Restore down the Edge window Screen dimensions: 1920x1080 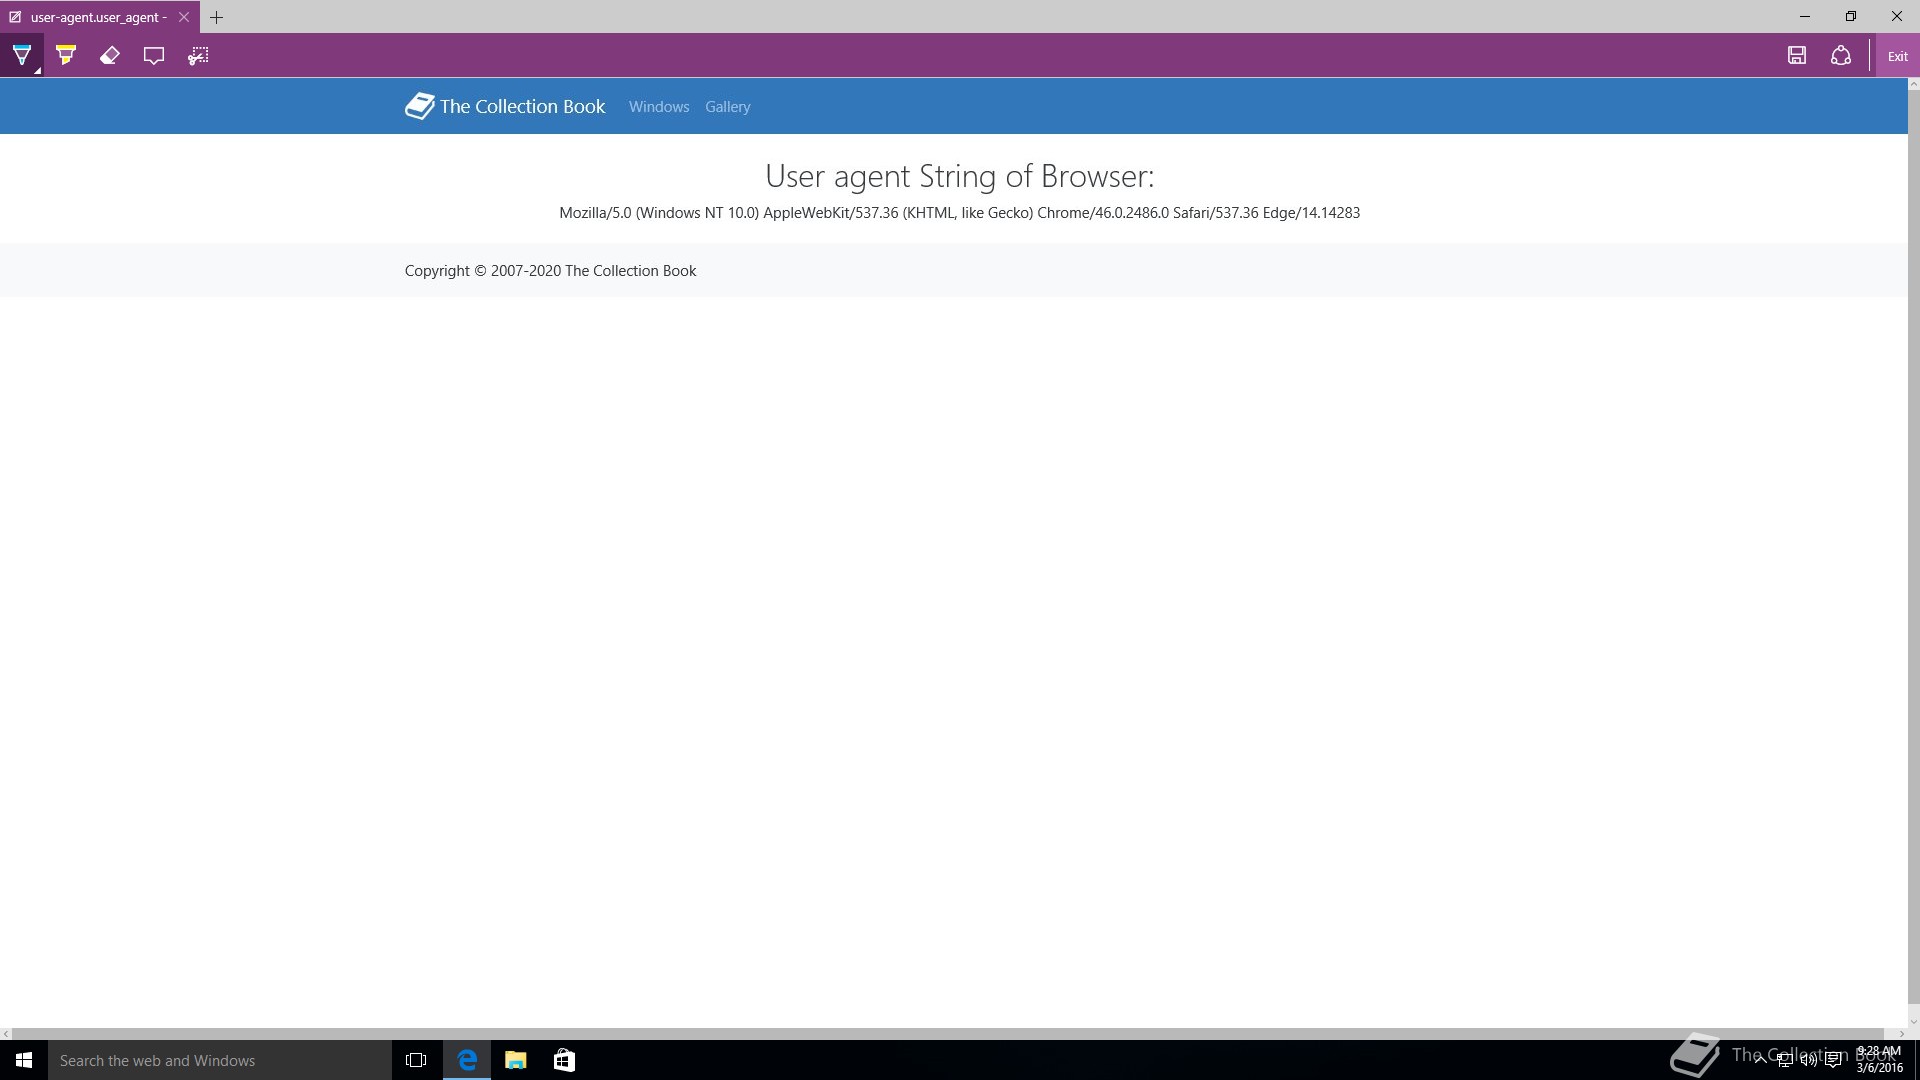point(1851,16)
